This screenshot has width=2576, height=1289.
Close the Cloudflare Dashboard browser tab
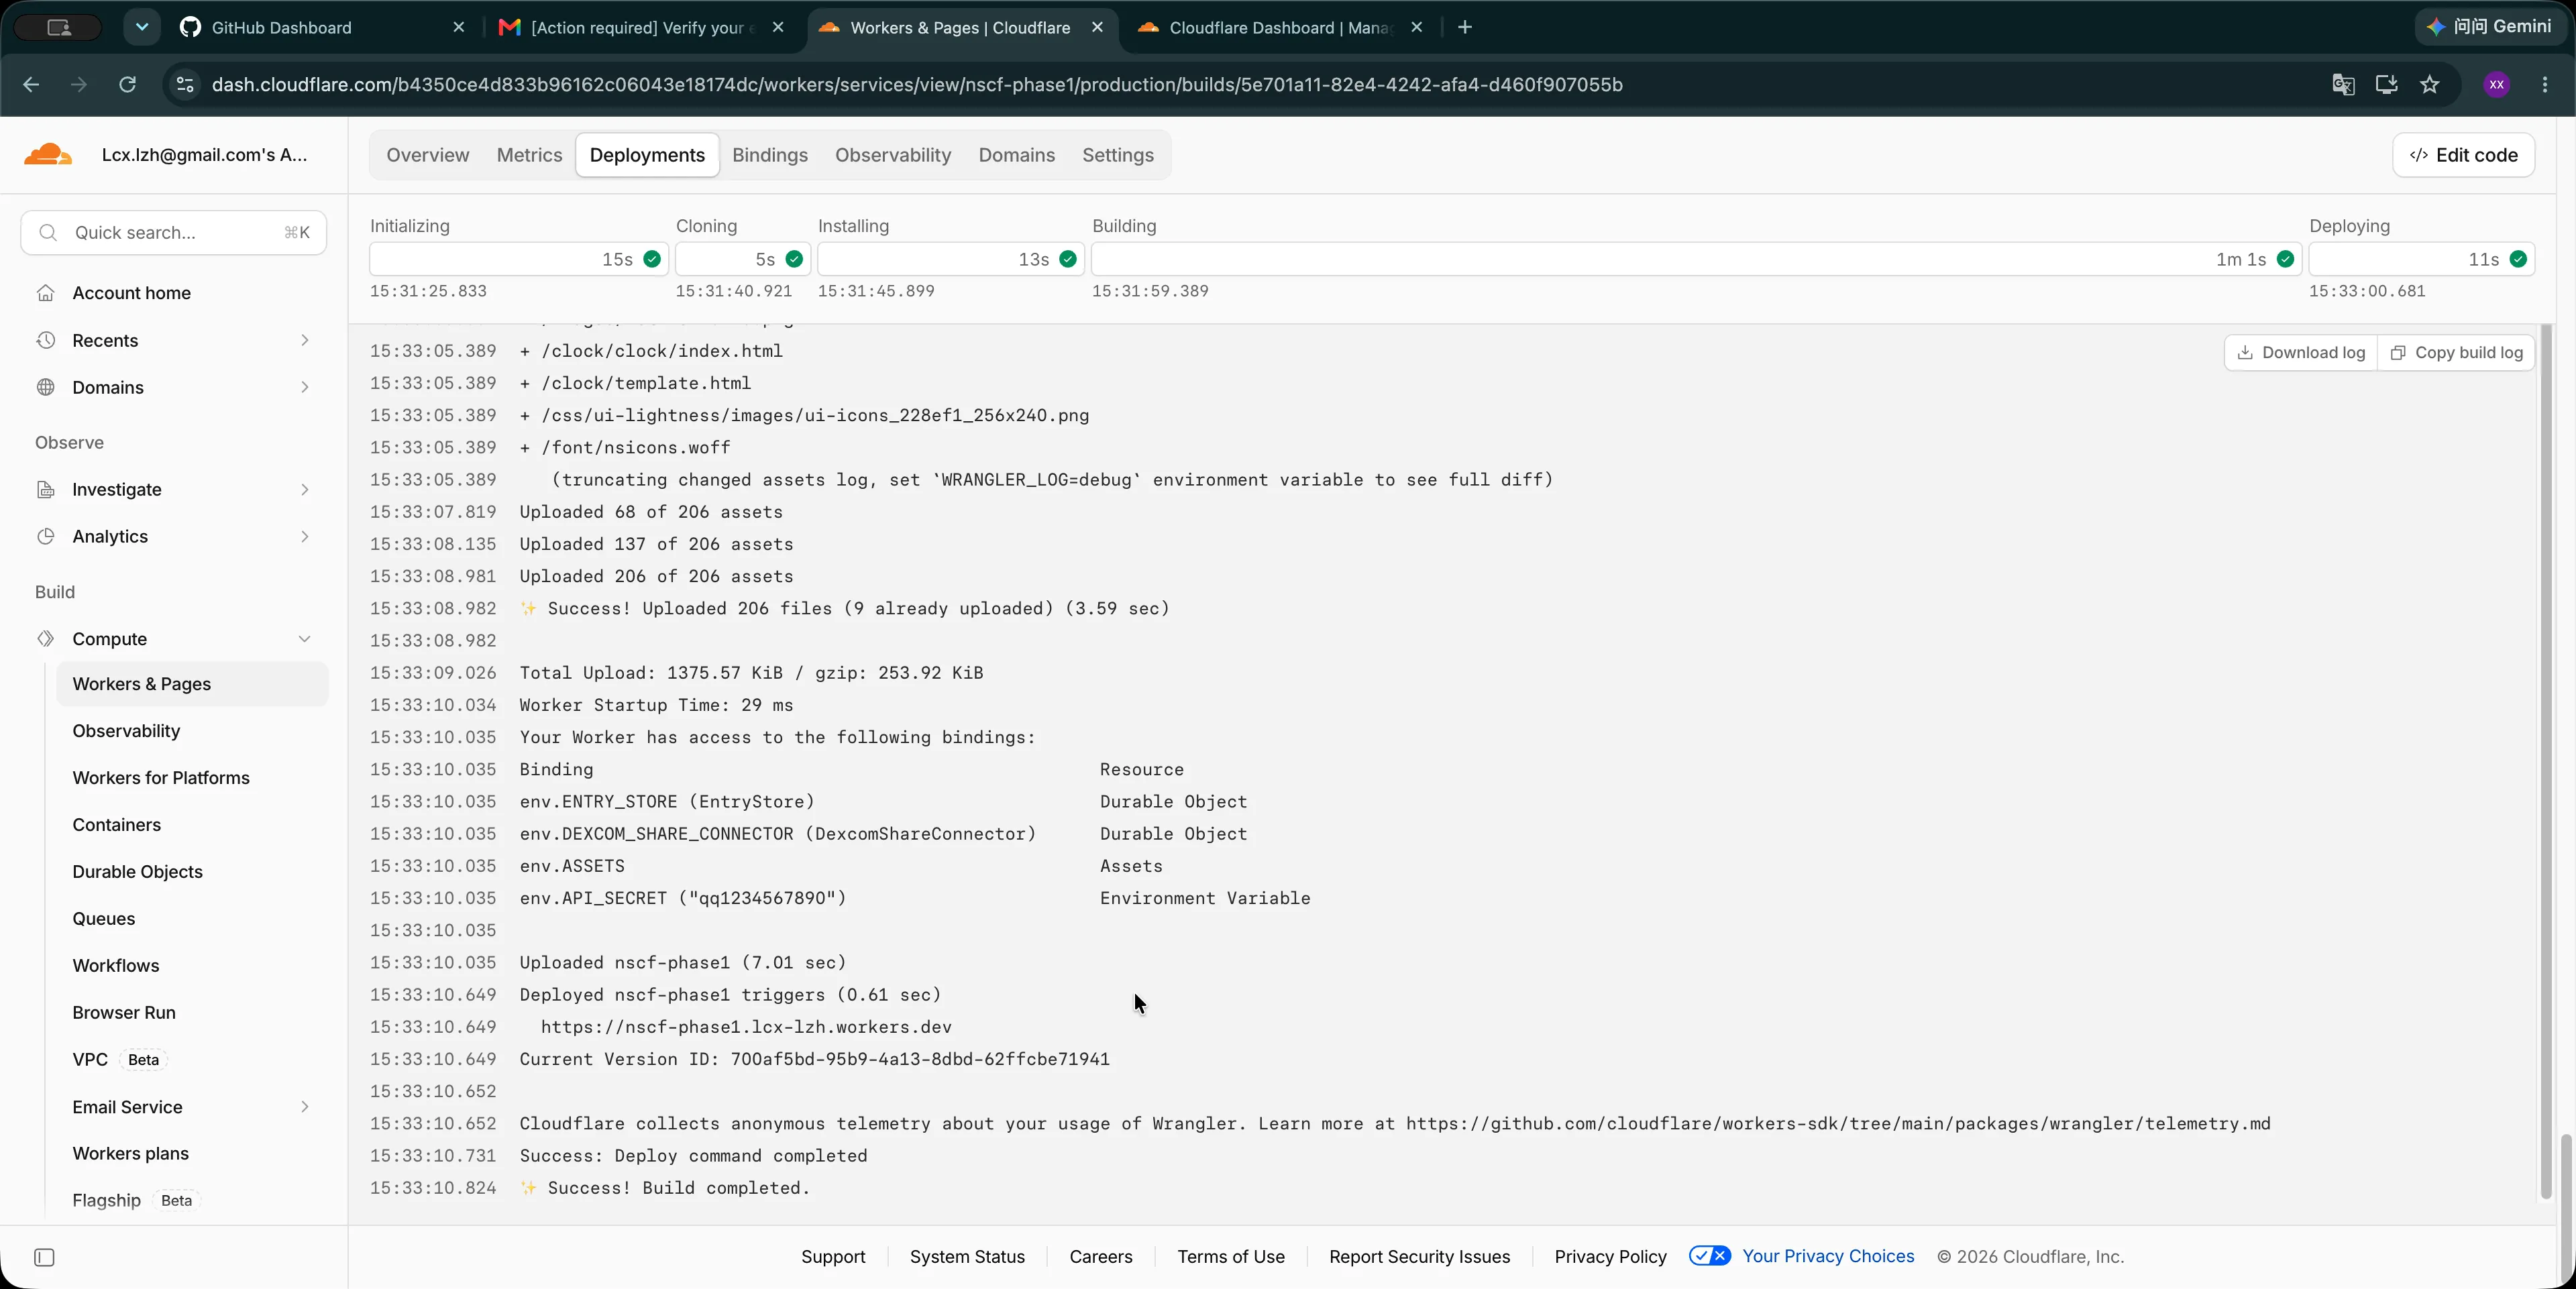click(1416, 27)
